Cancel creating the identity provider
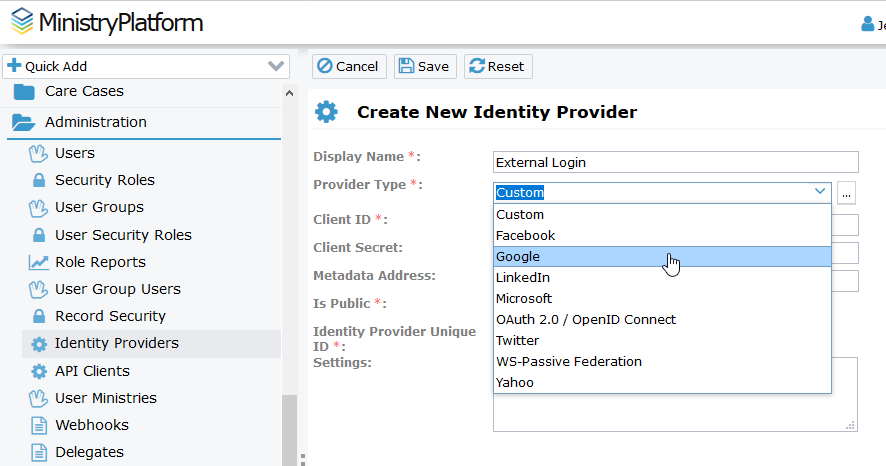 click(349, 66)
